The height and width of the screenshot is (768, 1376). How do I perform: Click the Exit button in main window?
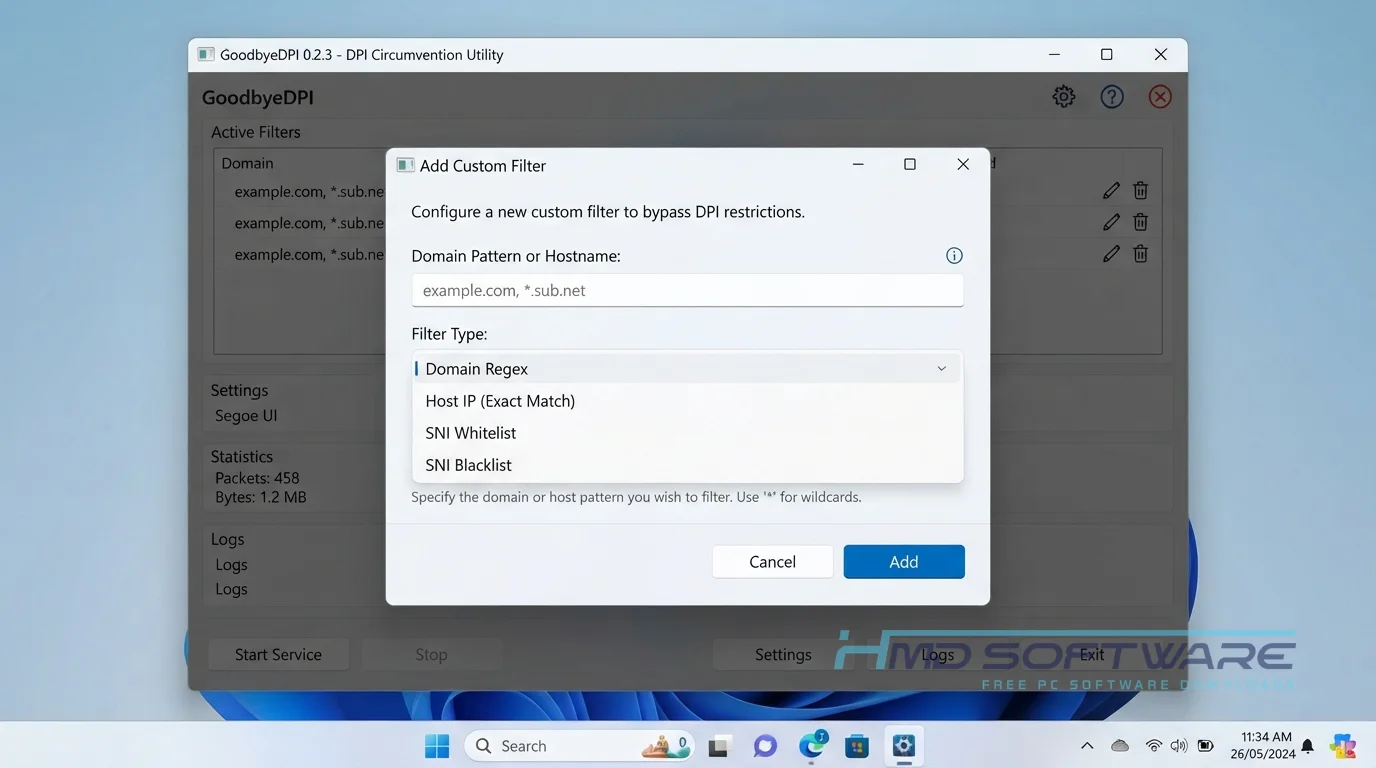pos(1091,655)
